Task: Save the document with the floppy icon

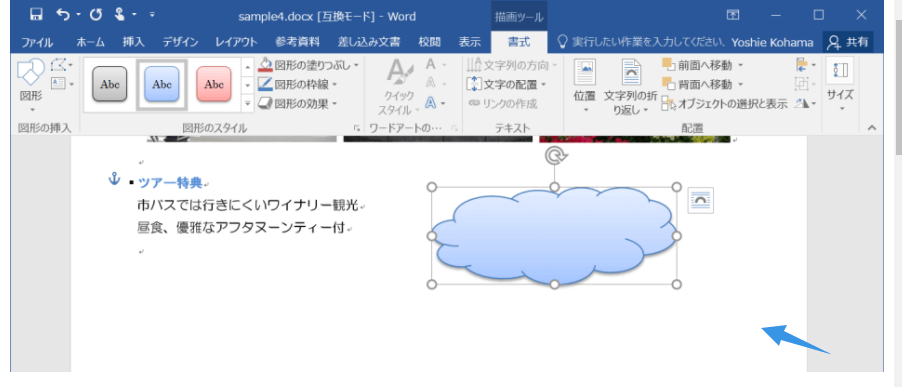Action: click(x=36, y=15)
